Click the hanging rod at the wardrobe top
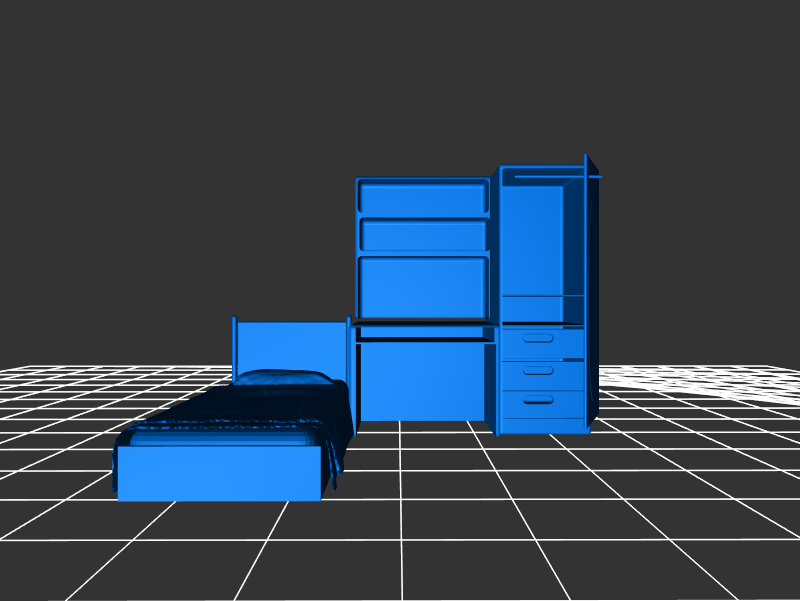The height and width of the screenshot is (601, 800). click(x=550, y=177)
